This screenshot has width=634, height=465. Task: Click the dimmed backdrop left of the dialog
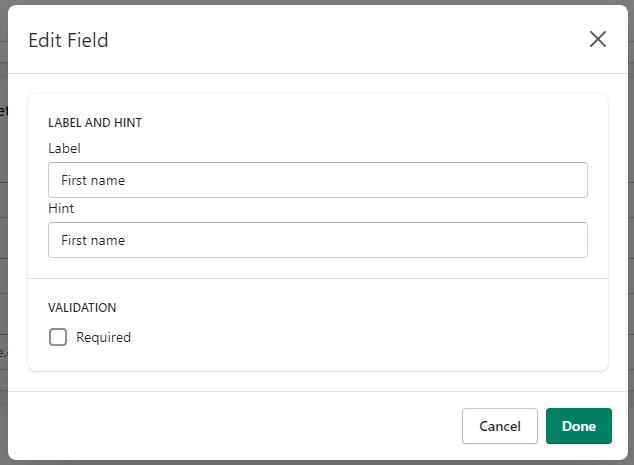[x=3, y=250]
